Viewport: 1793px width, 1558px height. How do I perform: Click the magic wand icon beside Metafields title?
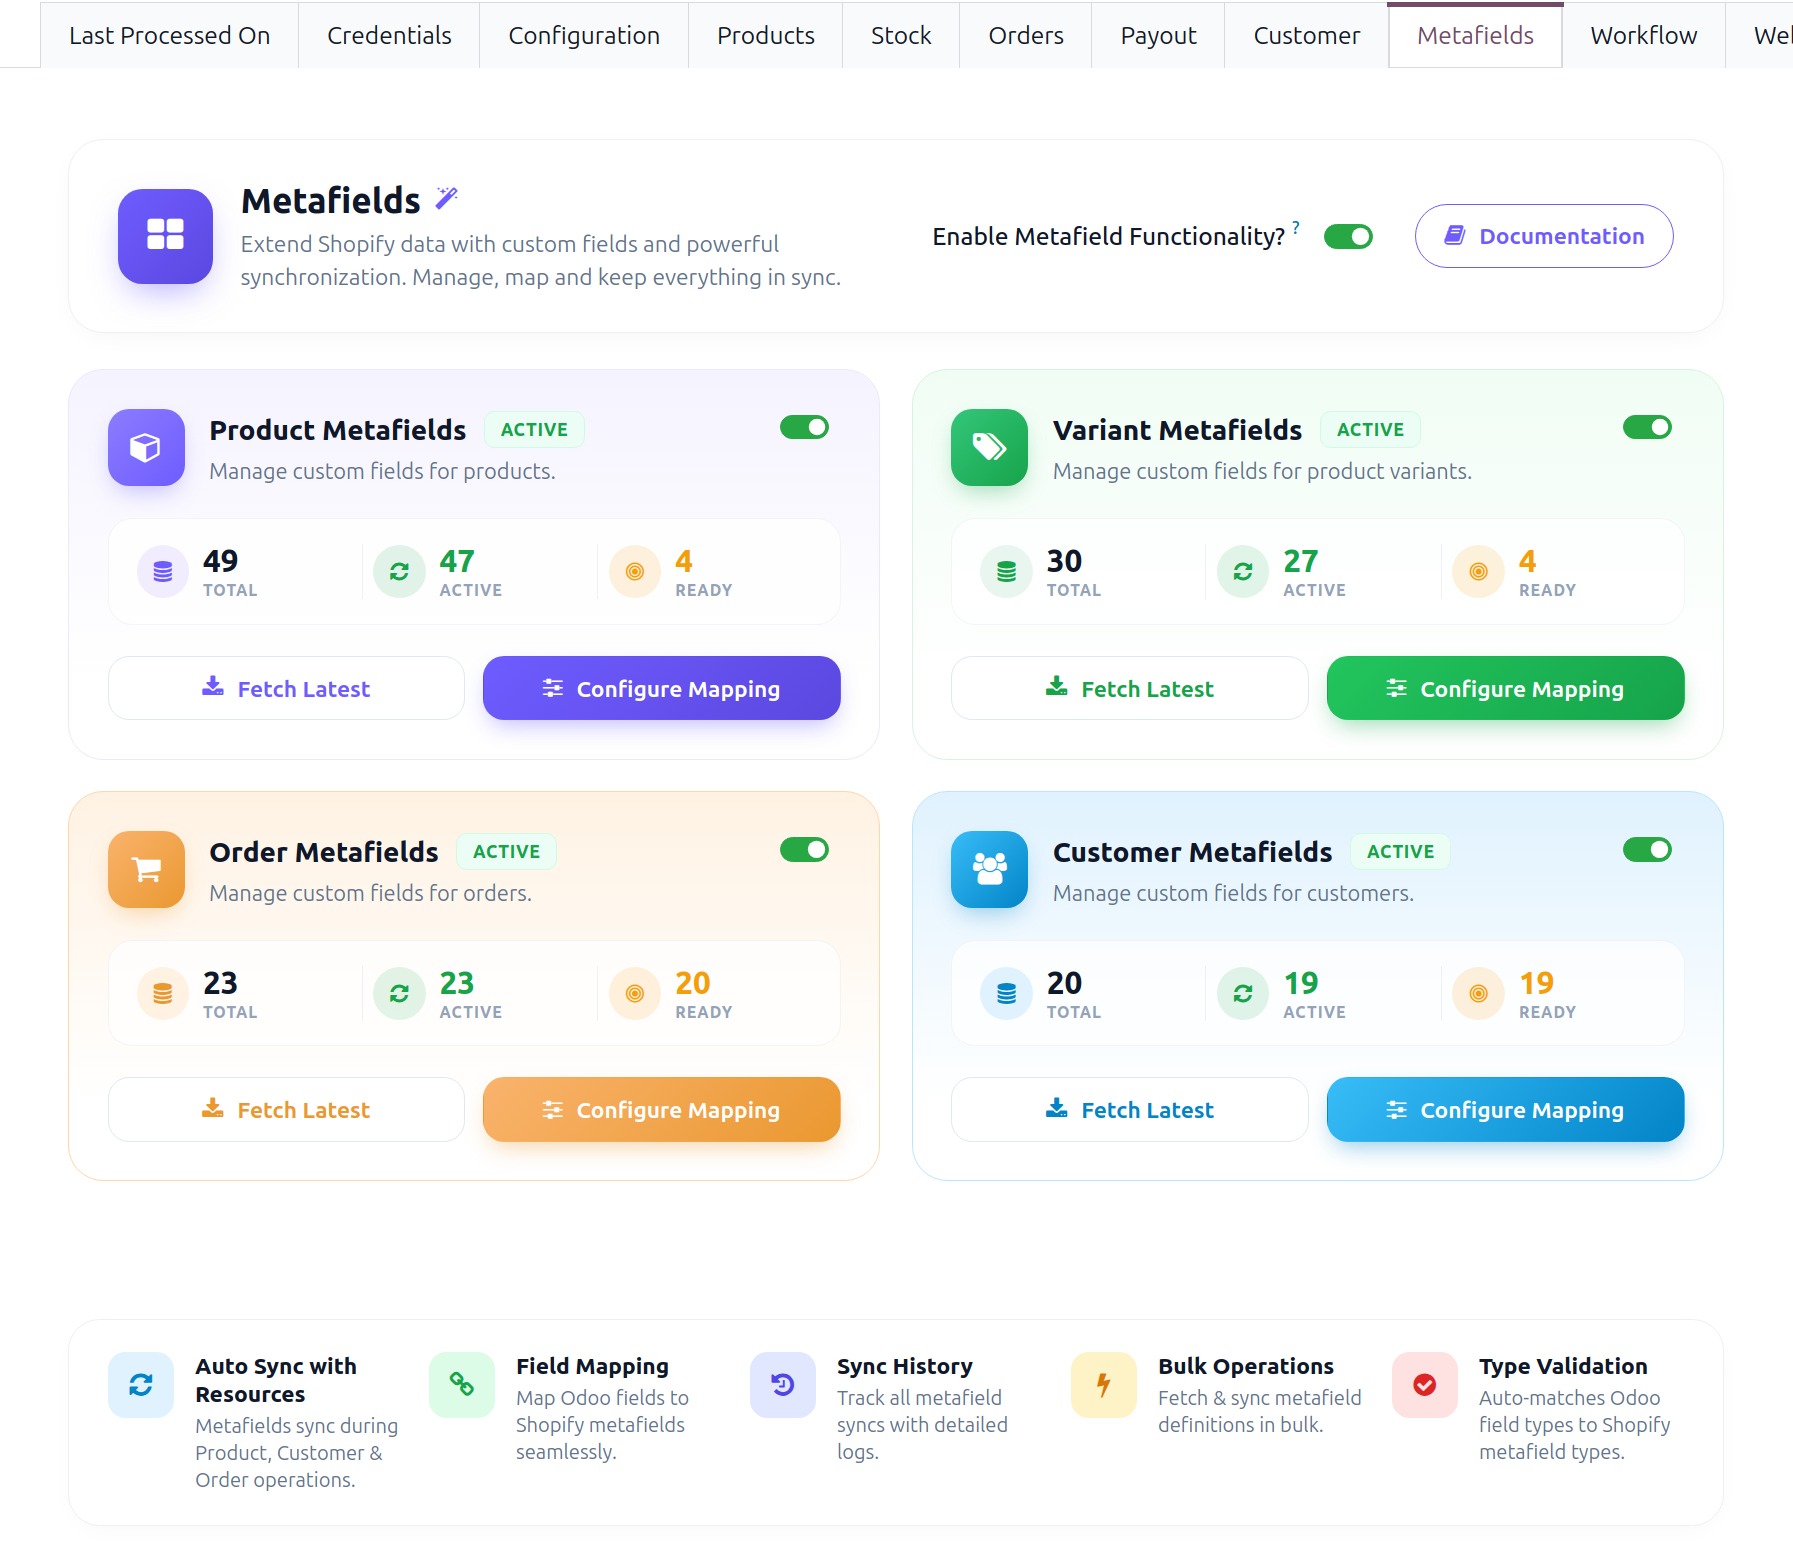point(446,198)
